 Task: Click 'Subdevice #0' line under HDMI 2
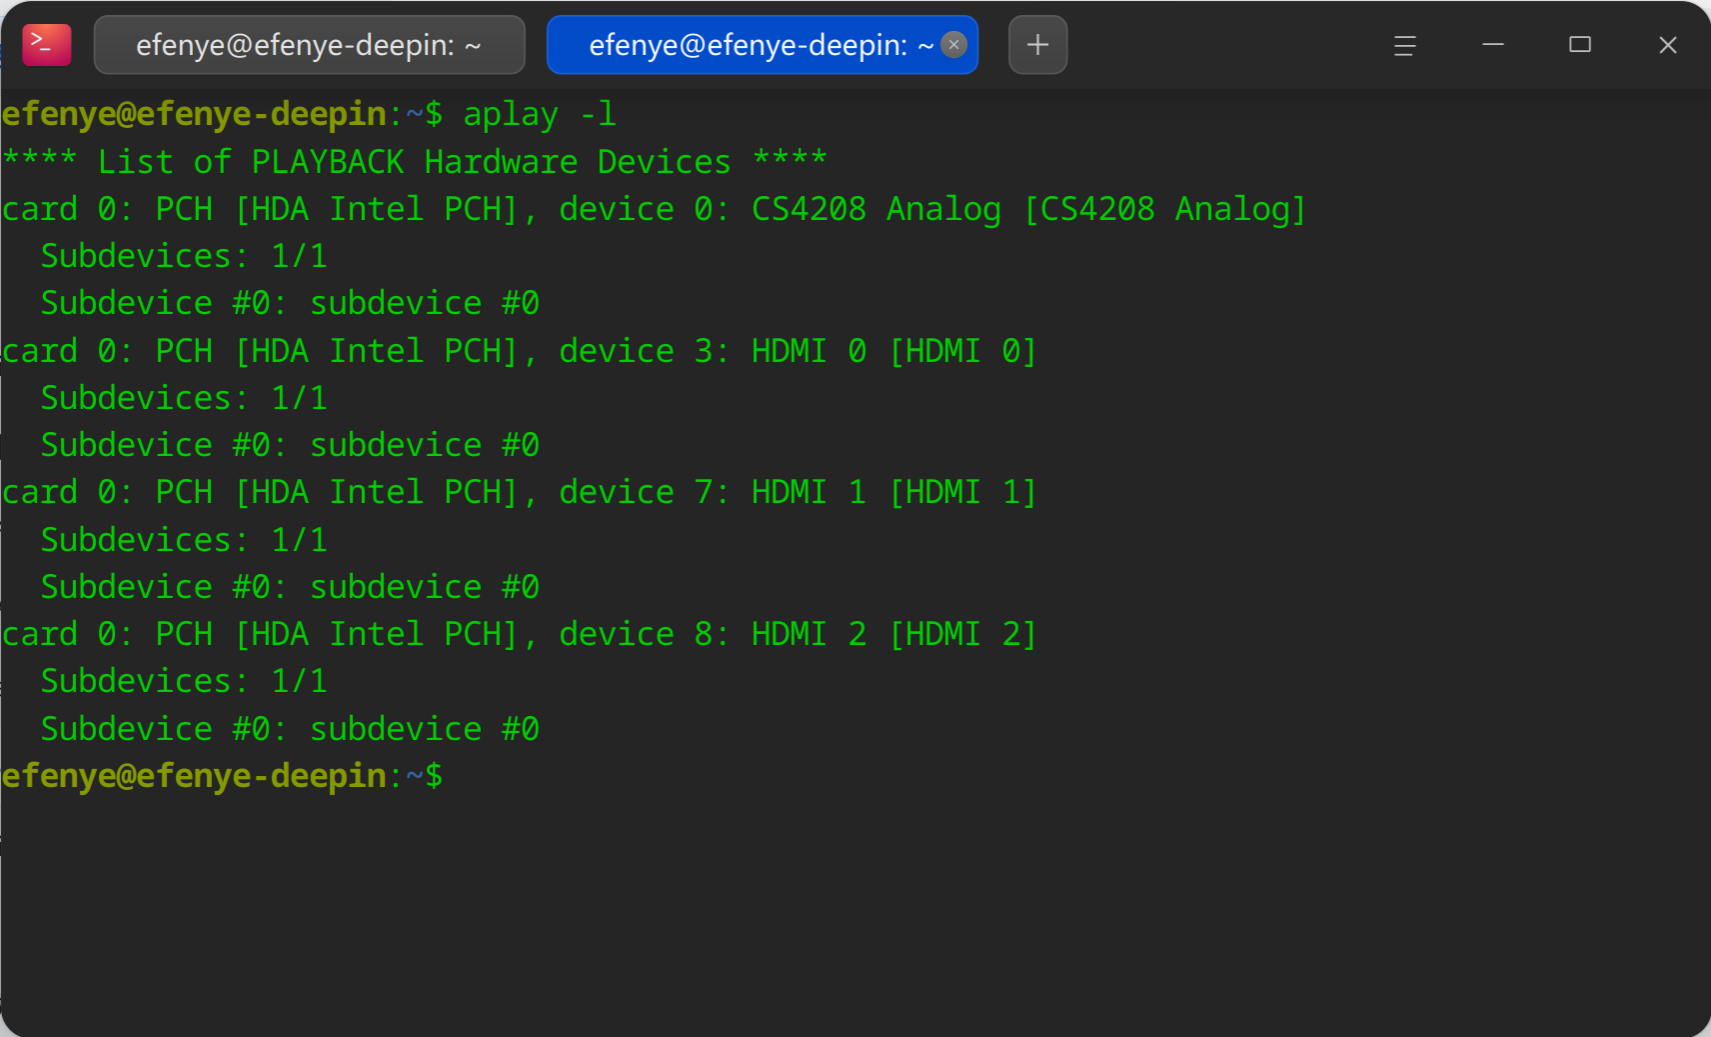tap(290, 729)
